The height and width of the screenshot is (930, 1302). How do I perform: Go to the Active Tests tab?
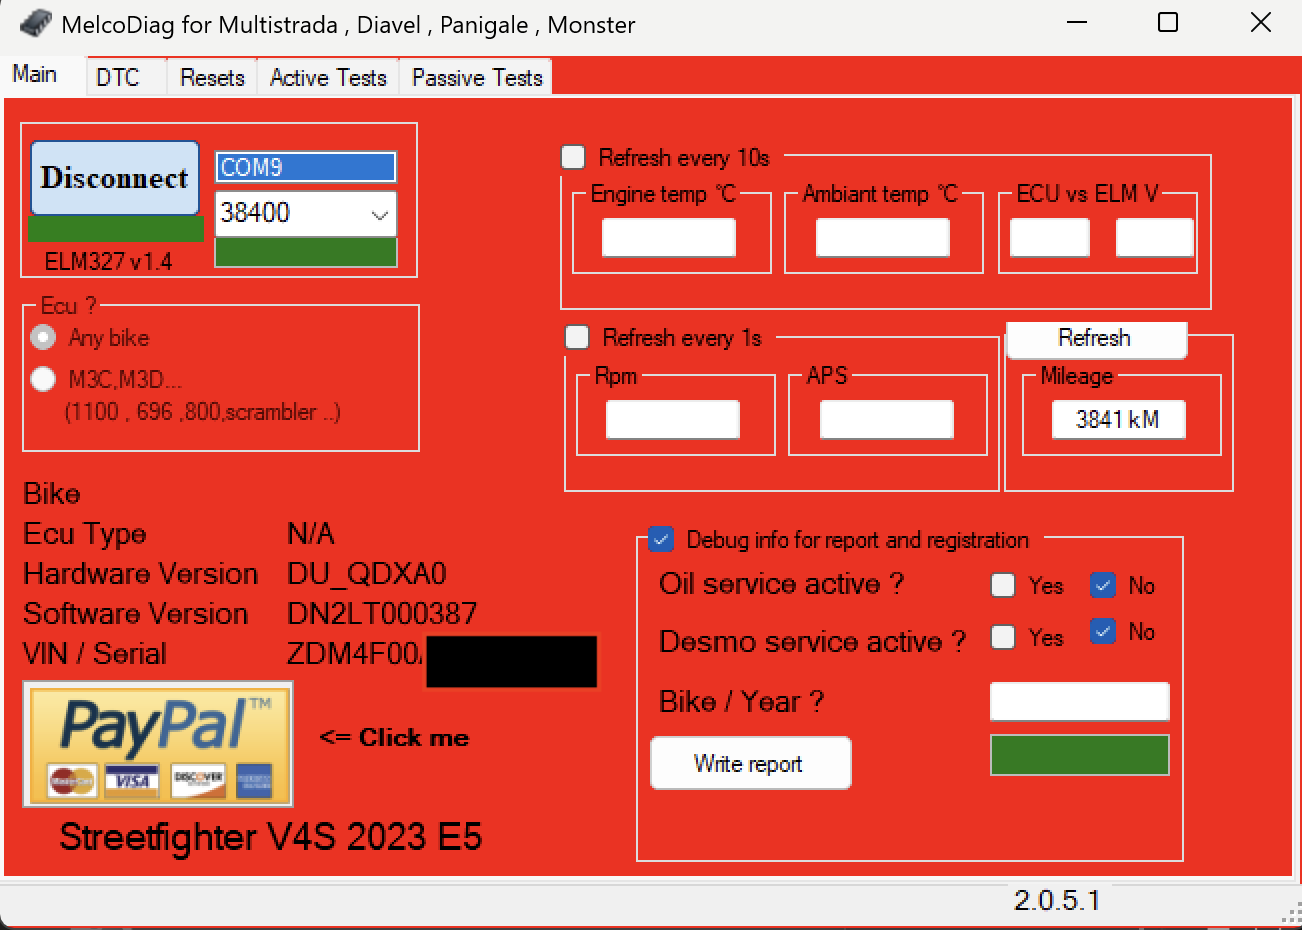point(328,77)
